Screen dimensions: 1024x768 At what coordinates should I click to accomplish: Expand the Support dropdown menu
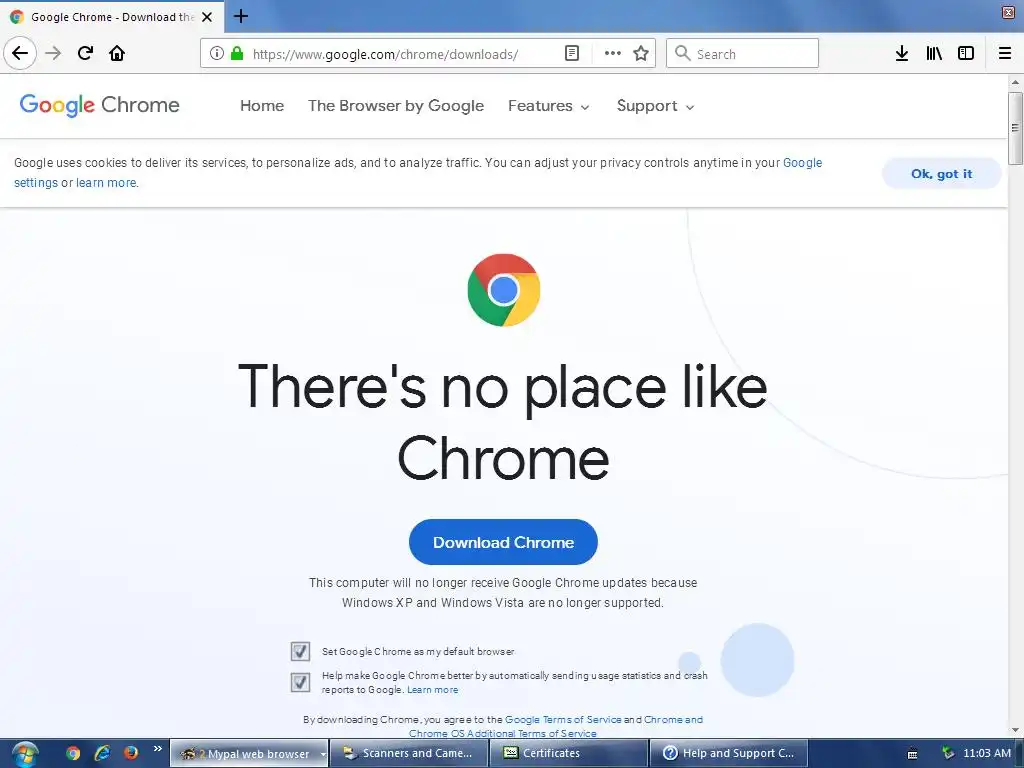(x=655, y=106)
